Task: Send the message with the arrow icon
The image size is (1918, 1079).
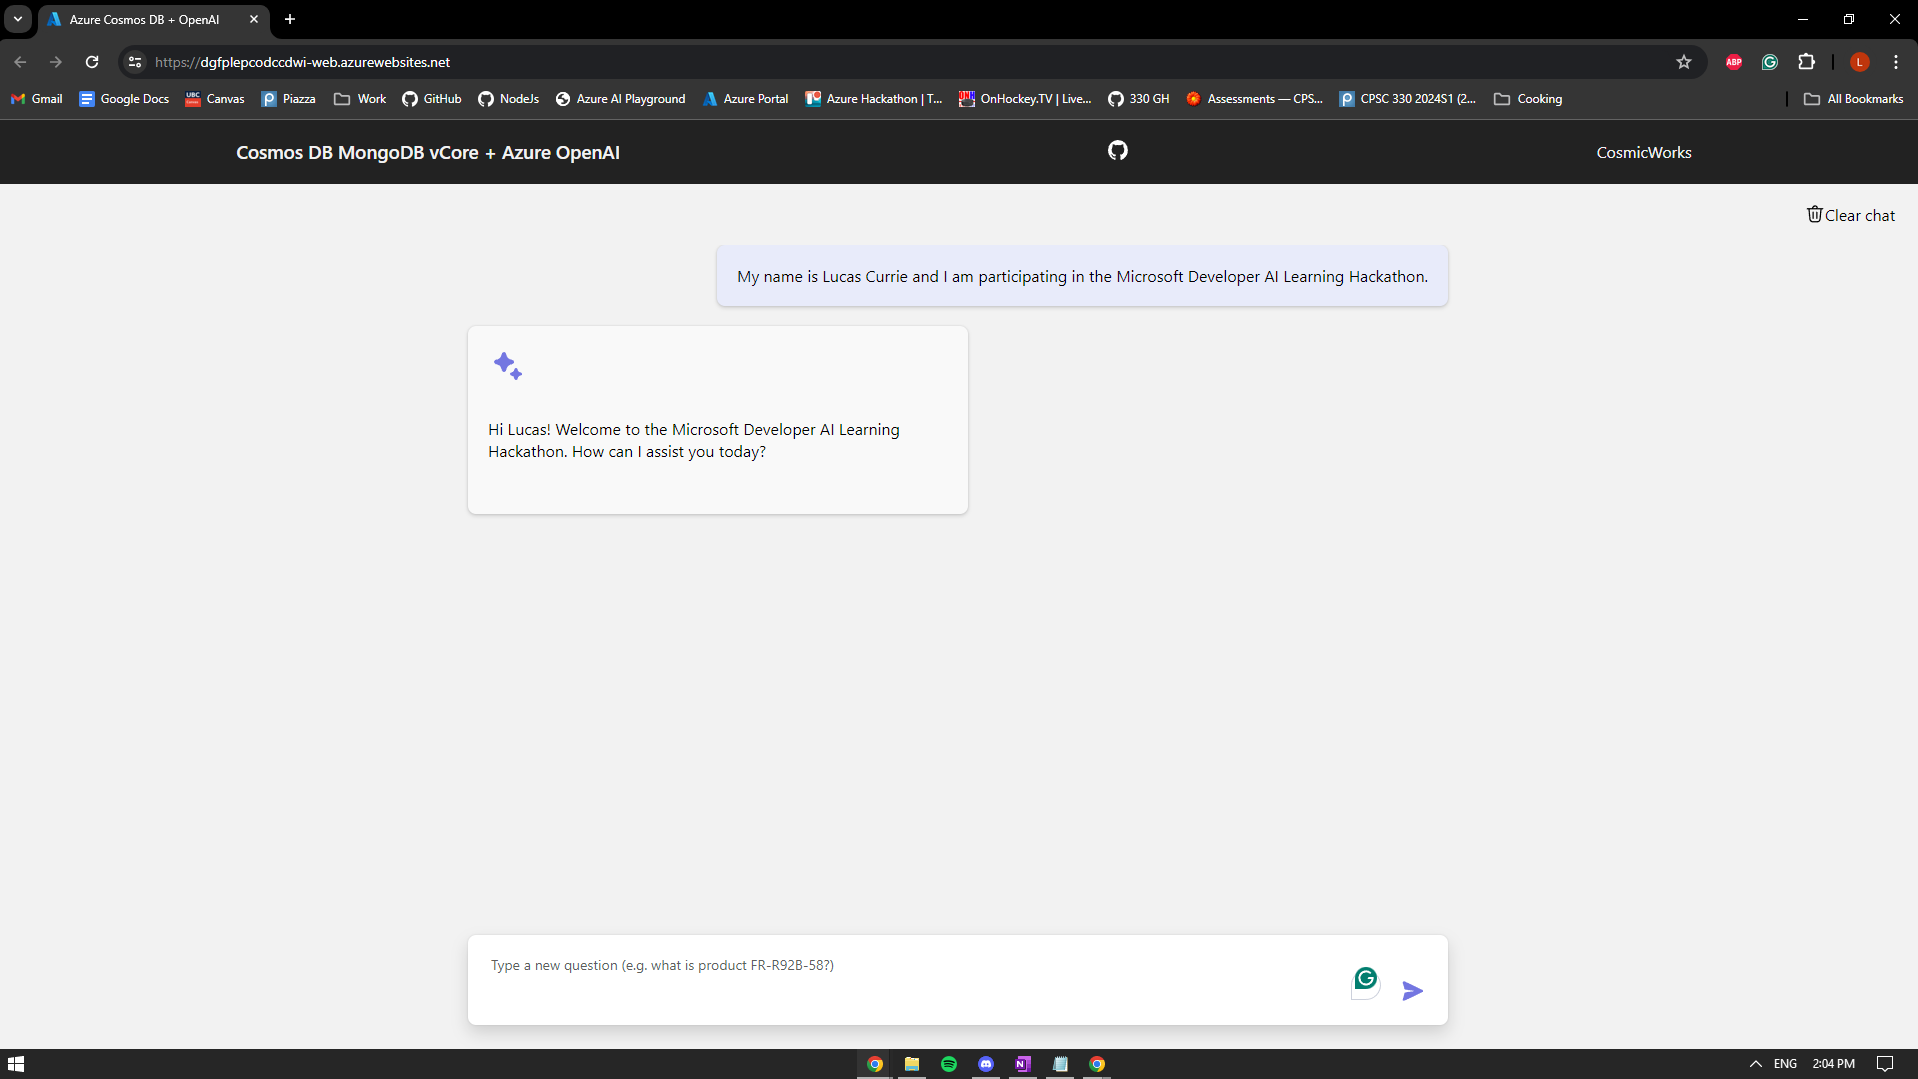Action: point(1412,991)
